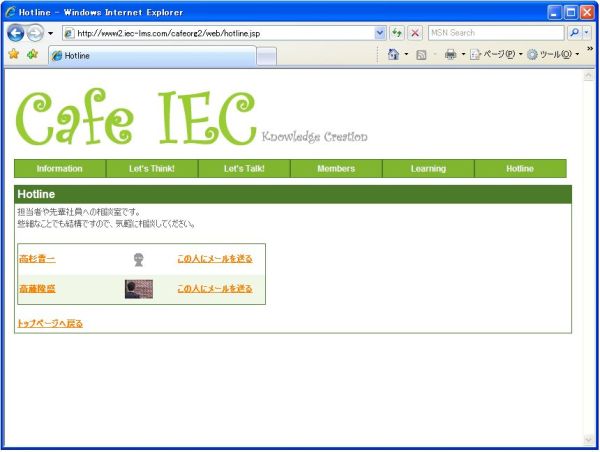The image size is (600, 452).
Task: Maximize the Internet Explorer window
Action: (x=571, y=12)
